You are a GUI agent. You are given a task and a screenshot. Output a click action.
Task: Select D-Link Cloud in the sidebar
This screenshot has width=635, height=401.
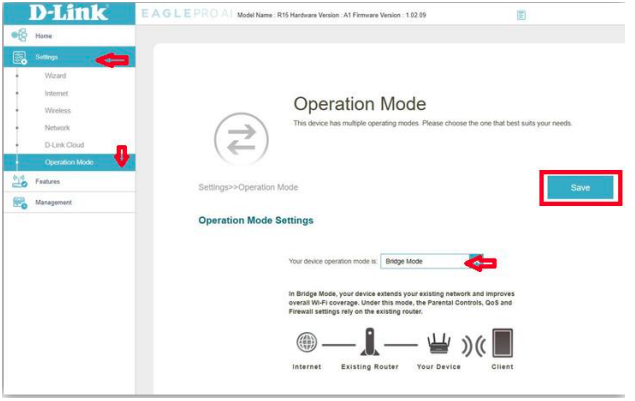point(63,145)
